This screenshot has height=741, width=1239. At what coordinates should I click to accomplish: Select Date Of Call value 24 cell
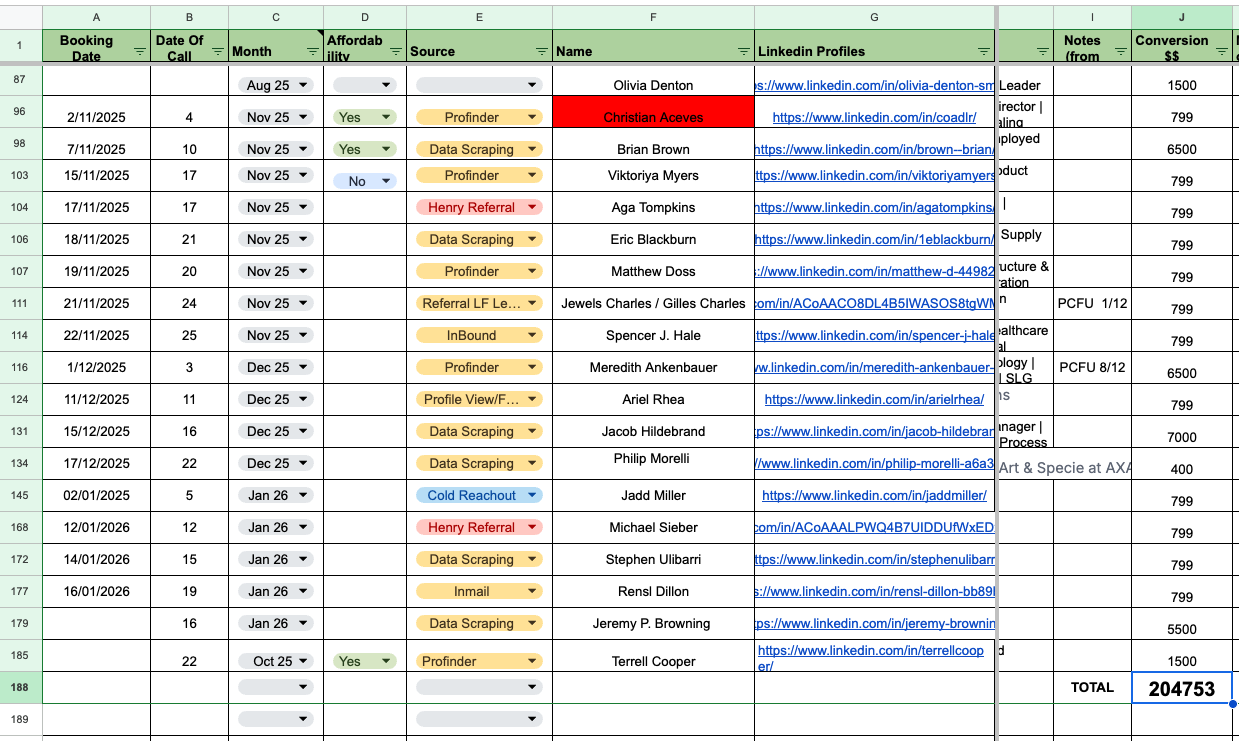click(190, 303)
